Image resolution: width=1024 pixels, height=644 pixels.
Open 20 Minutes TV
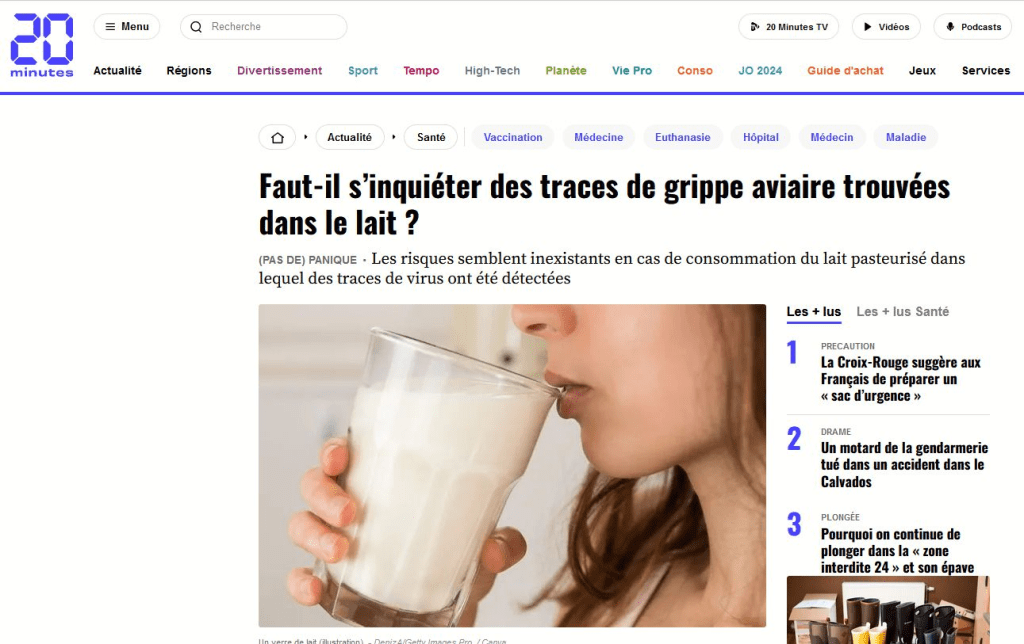788,27
